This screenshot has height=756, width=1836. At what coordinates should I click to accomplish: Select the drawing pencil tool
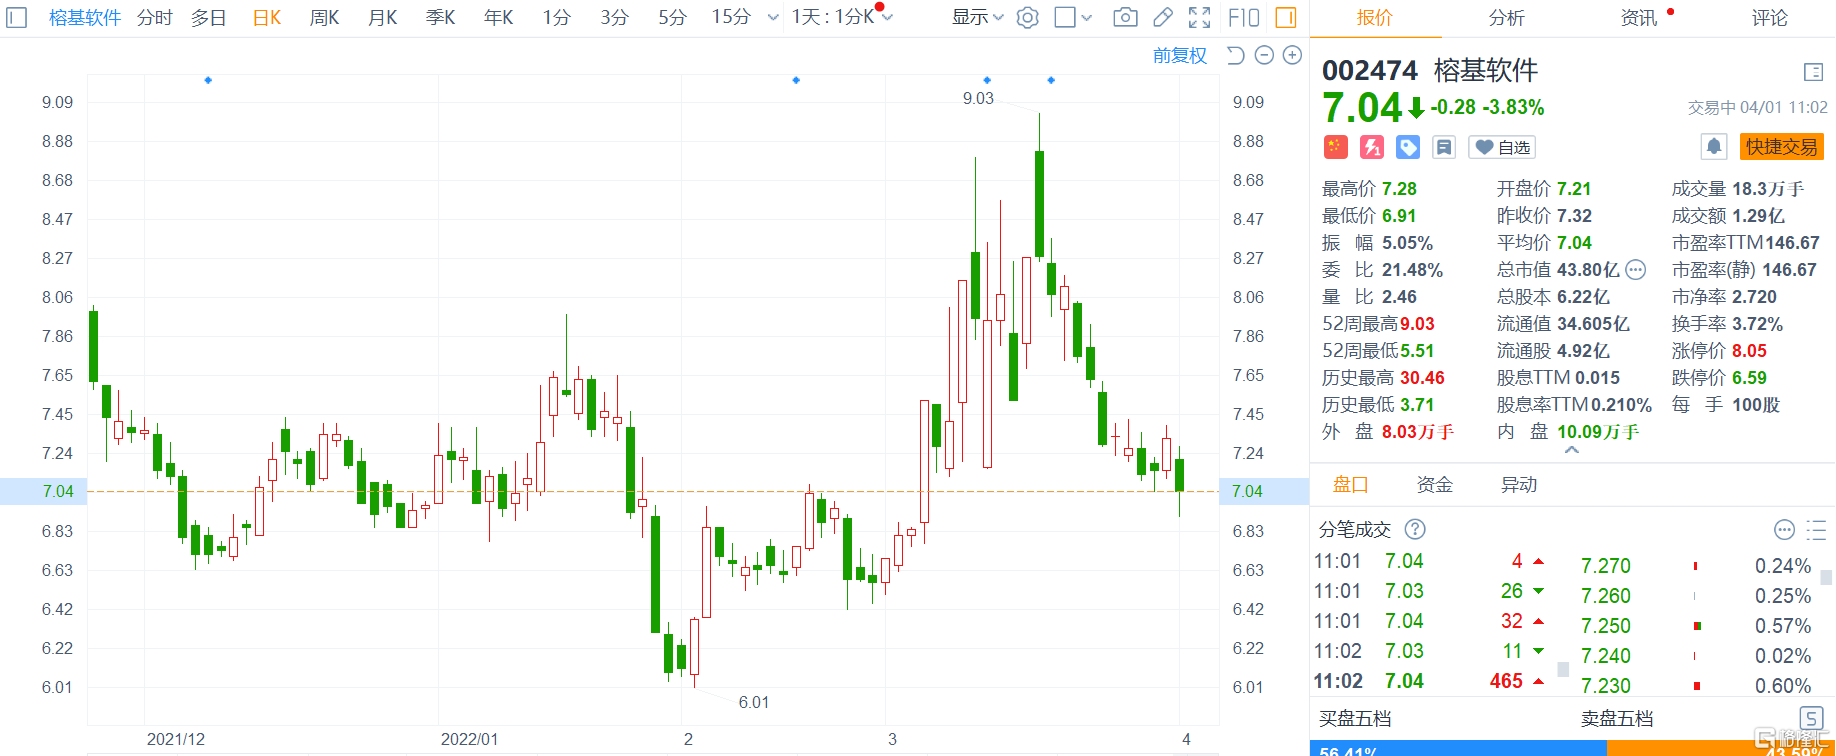[x=1162, y=17]
